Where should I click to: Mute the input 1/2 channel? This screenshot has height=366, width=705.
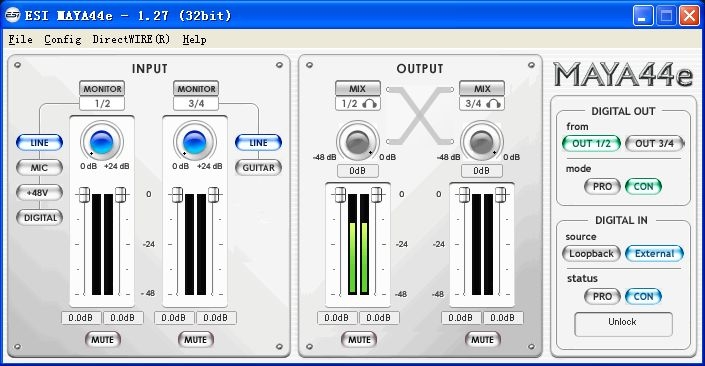point(103,339)
